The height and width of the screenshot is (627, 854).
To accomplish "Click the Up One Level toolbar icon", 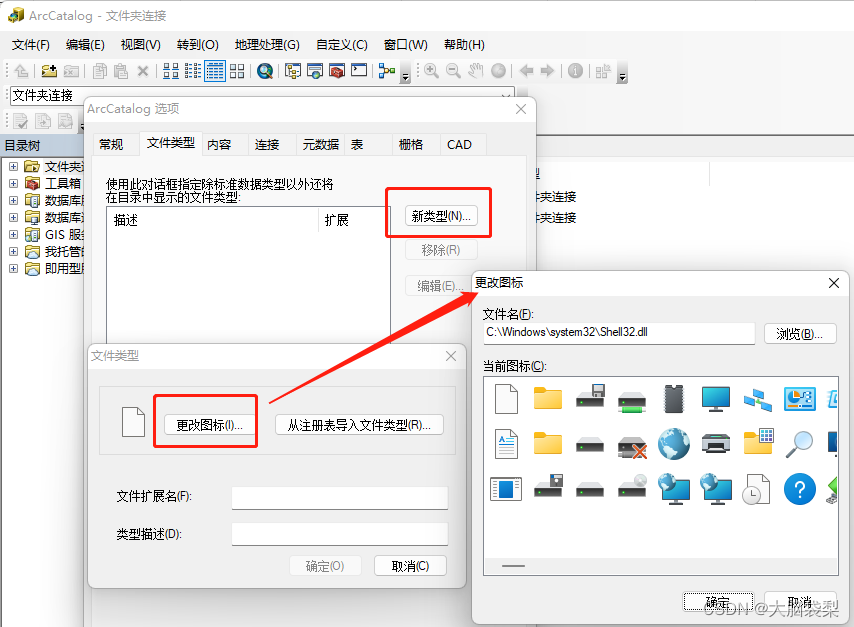I will 21,71.
